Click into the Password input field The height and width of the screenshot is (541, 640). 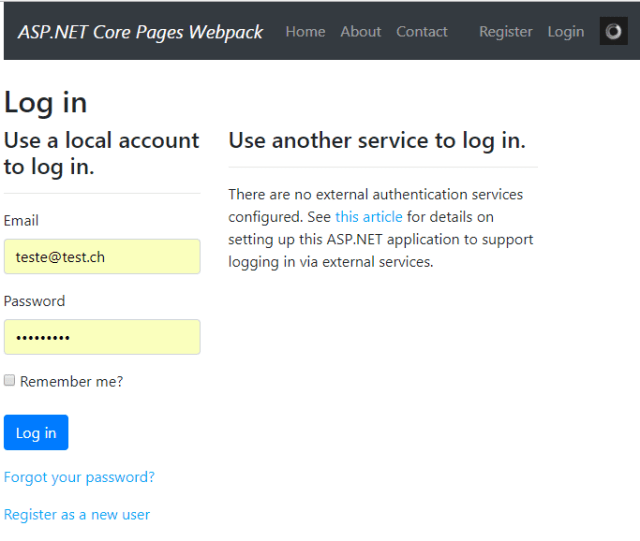coord(102,337)
